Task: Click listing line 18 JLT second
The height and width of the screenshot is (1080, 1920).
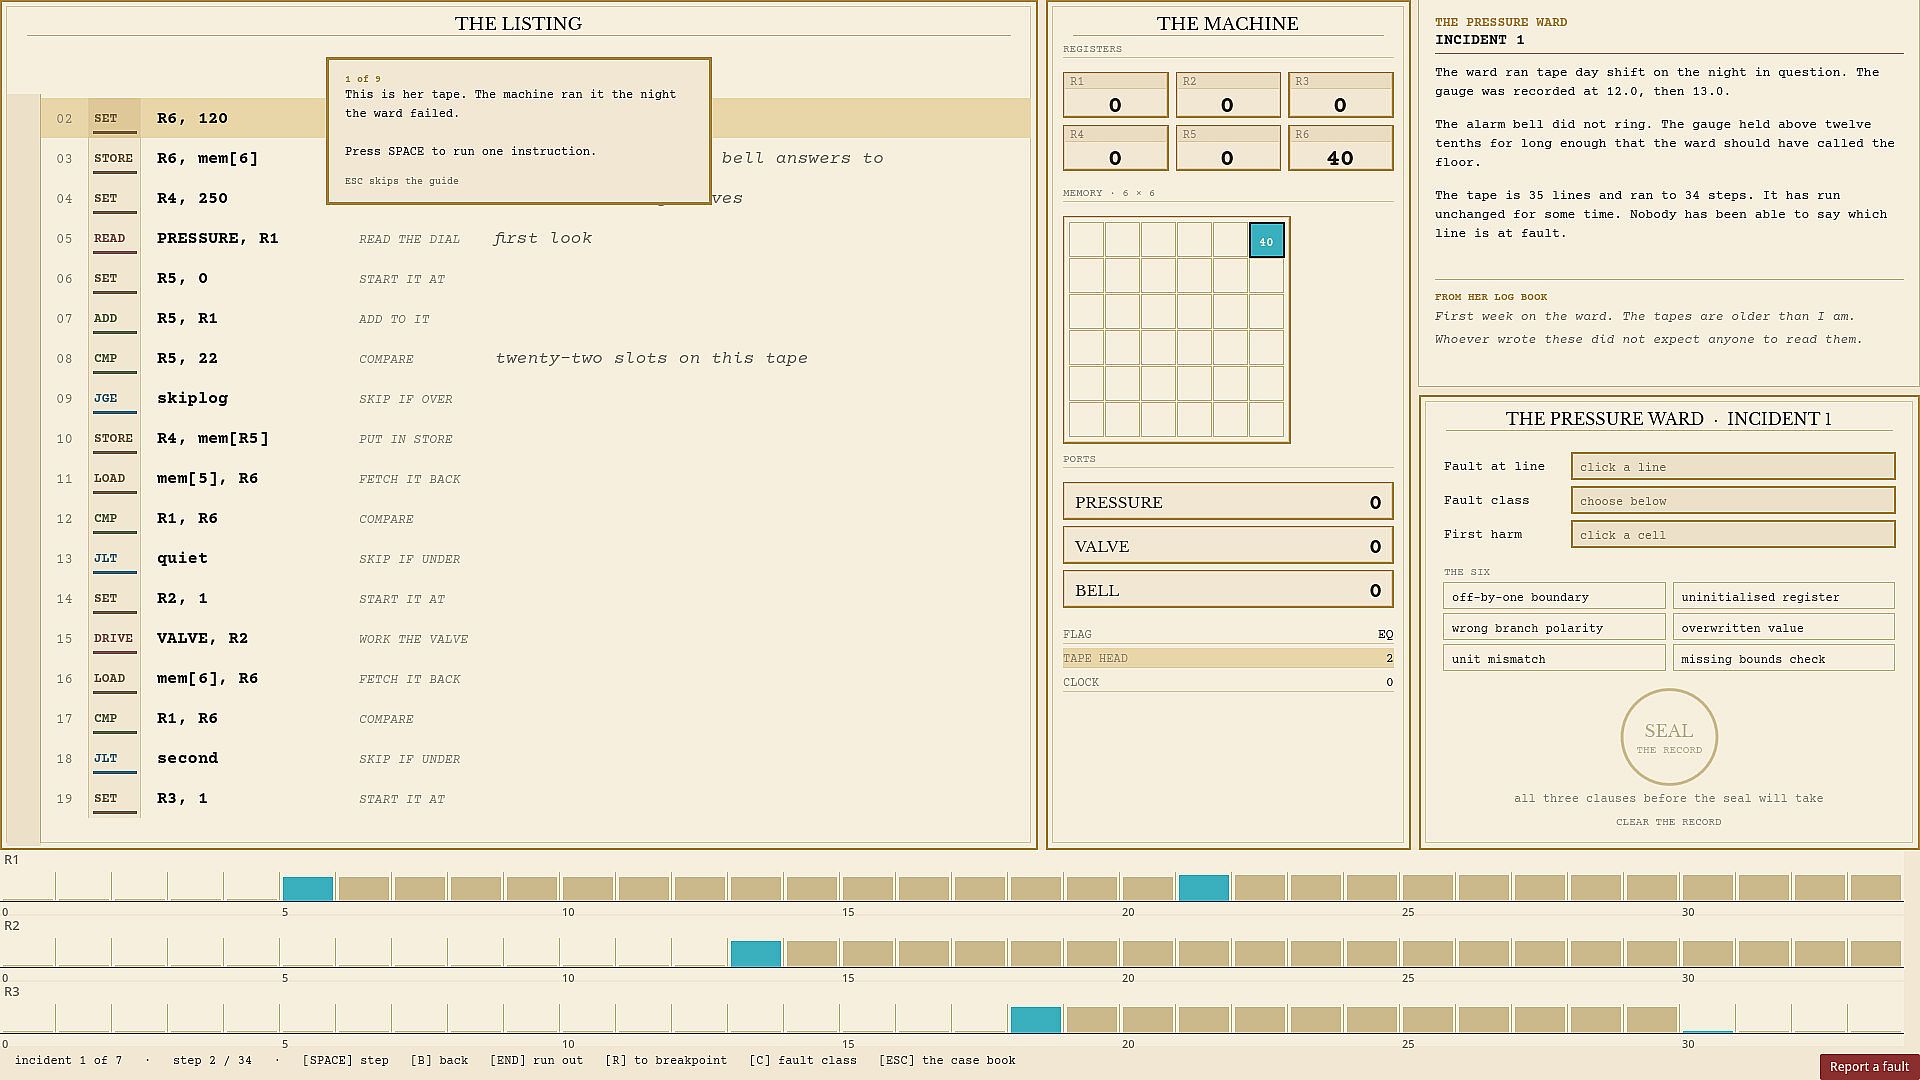Action: 535,758
